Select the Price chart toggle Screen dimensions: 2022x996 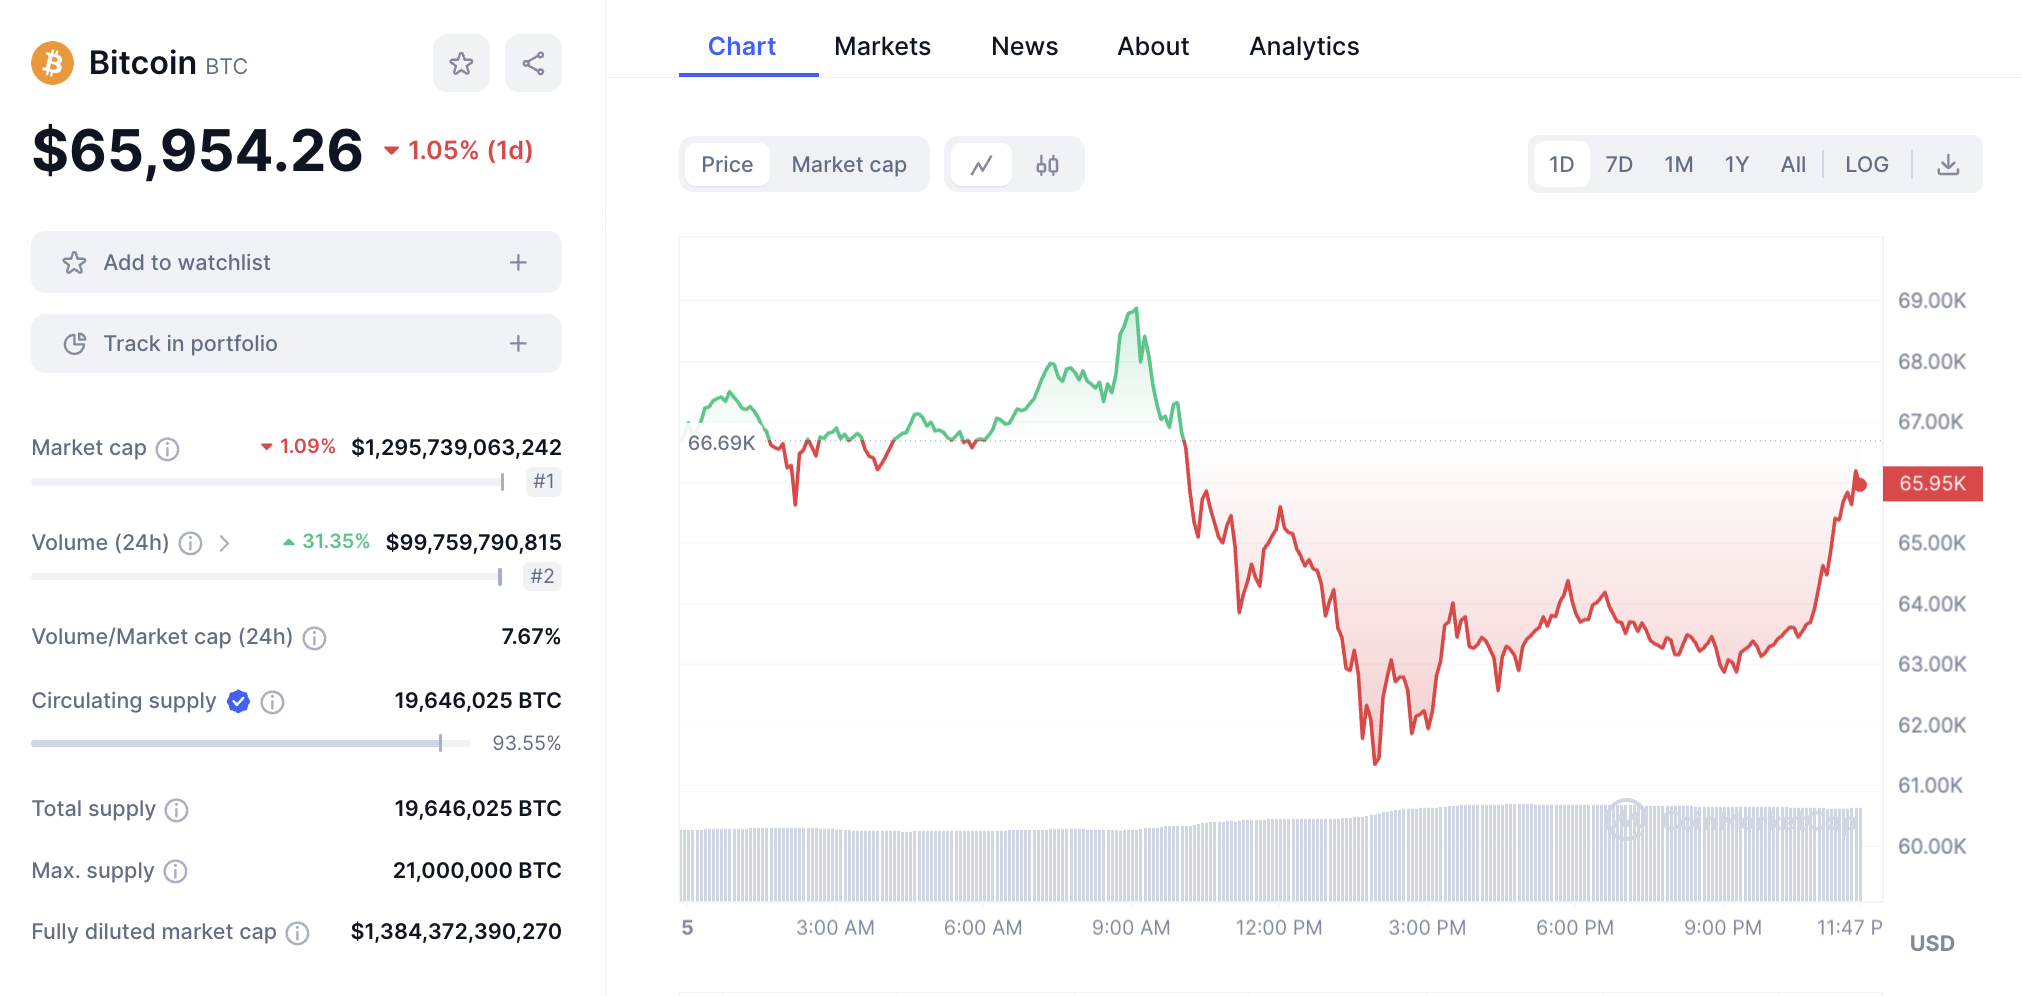point(727,165)
